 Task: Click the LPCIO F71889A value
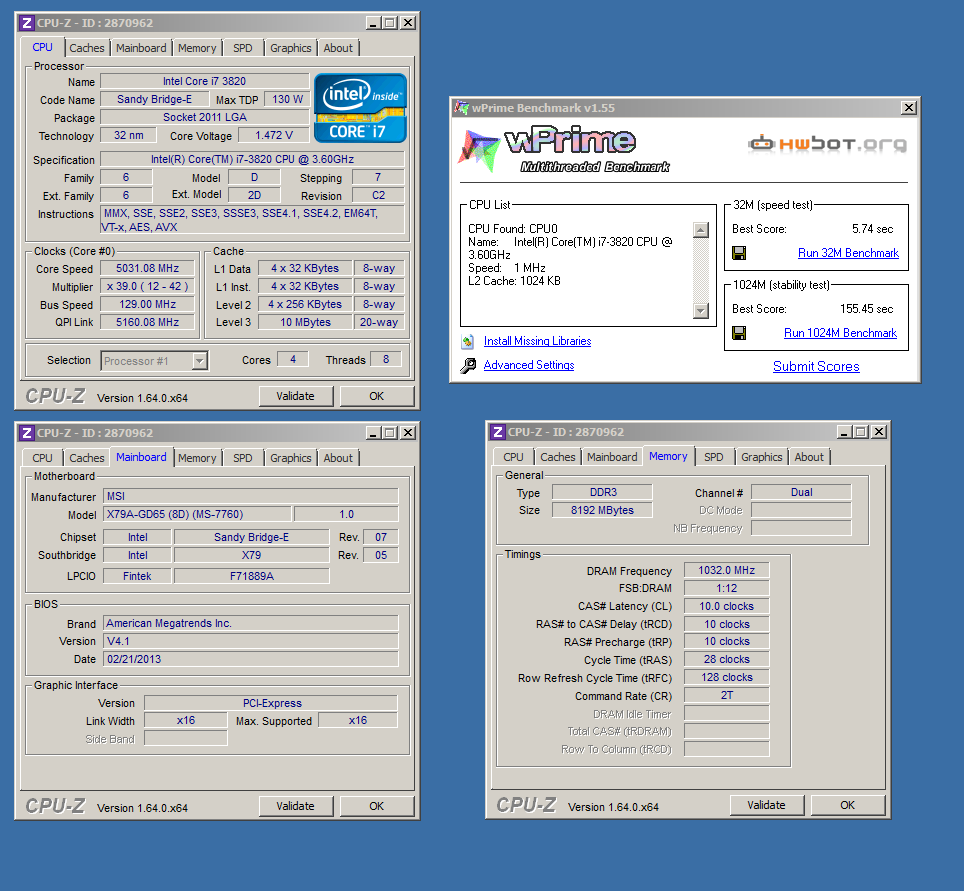click(251, 576)
